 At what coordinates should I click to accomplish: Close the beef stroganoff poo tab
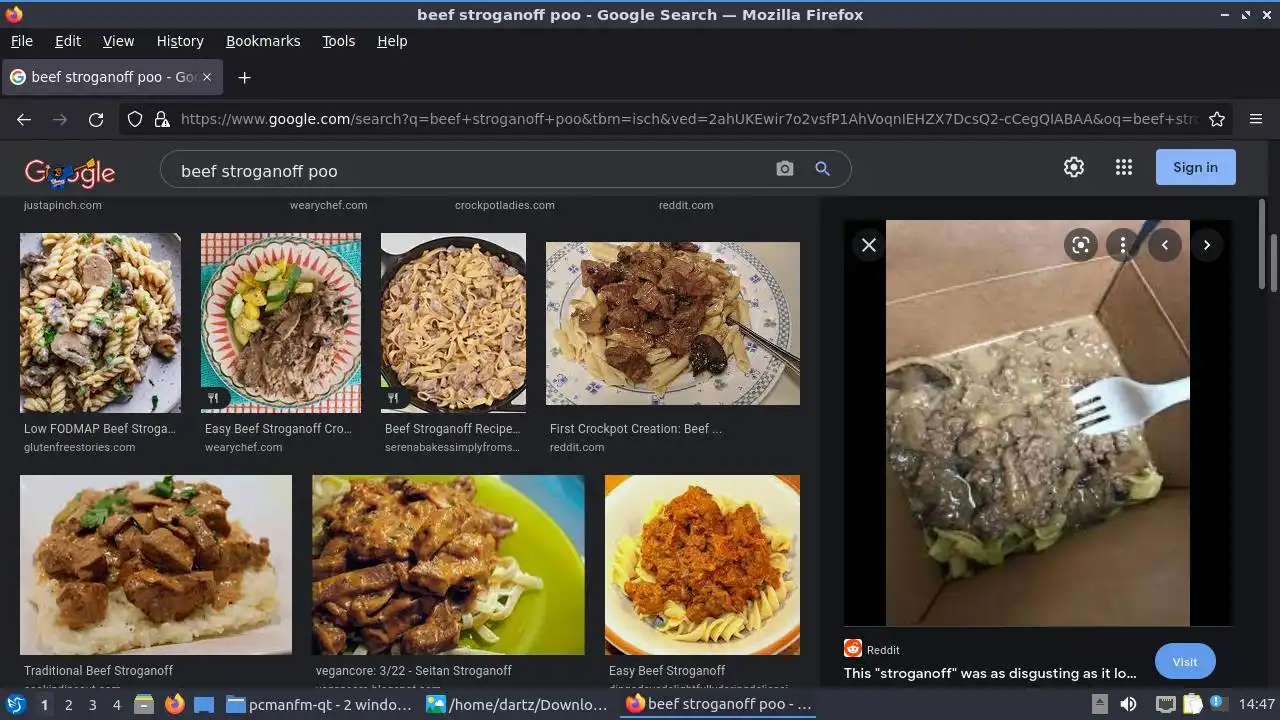(207, 77)
